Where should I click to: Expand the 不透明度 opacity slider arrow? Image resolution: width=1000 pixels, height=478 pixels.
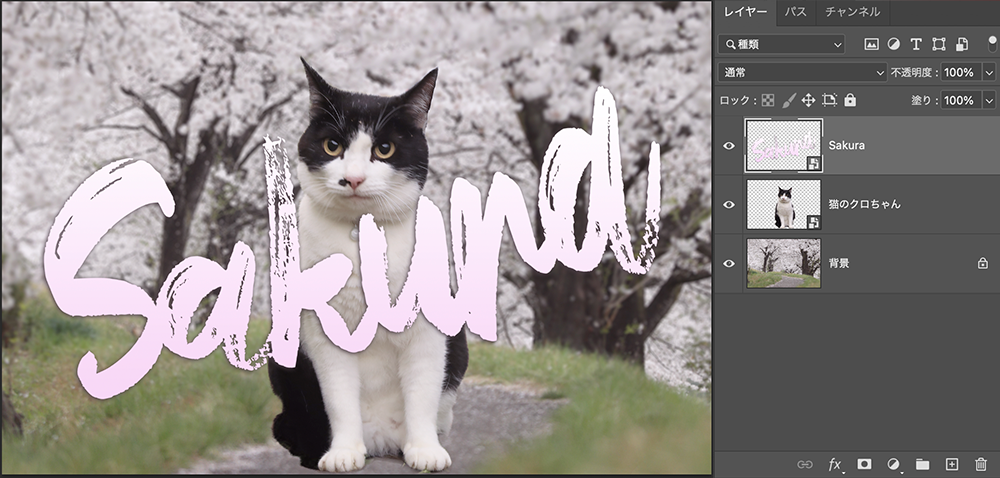coord(990,72)
